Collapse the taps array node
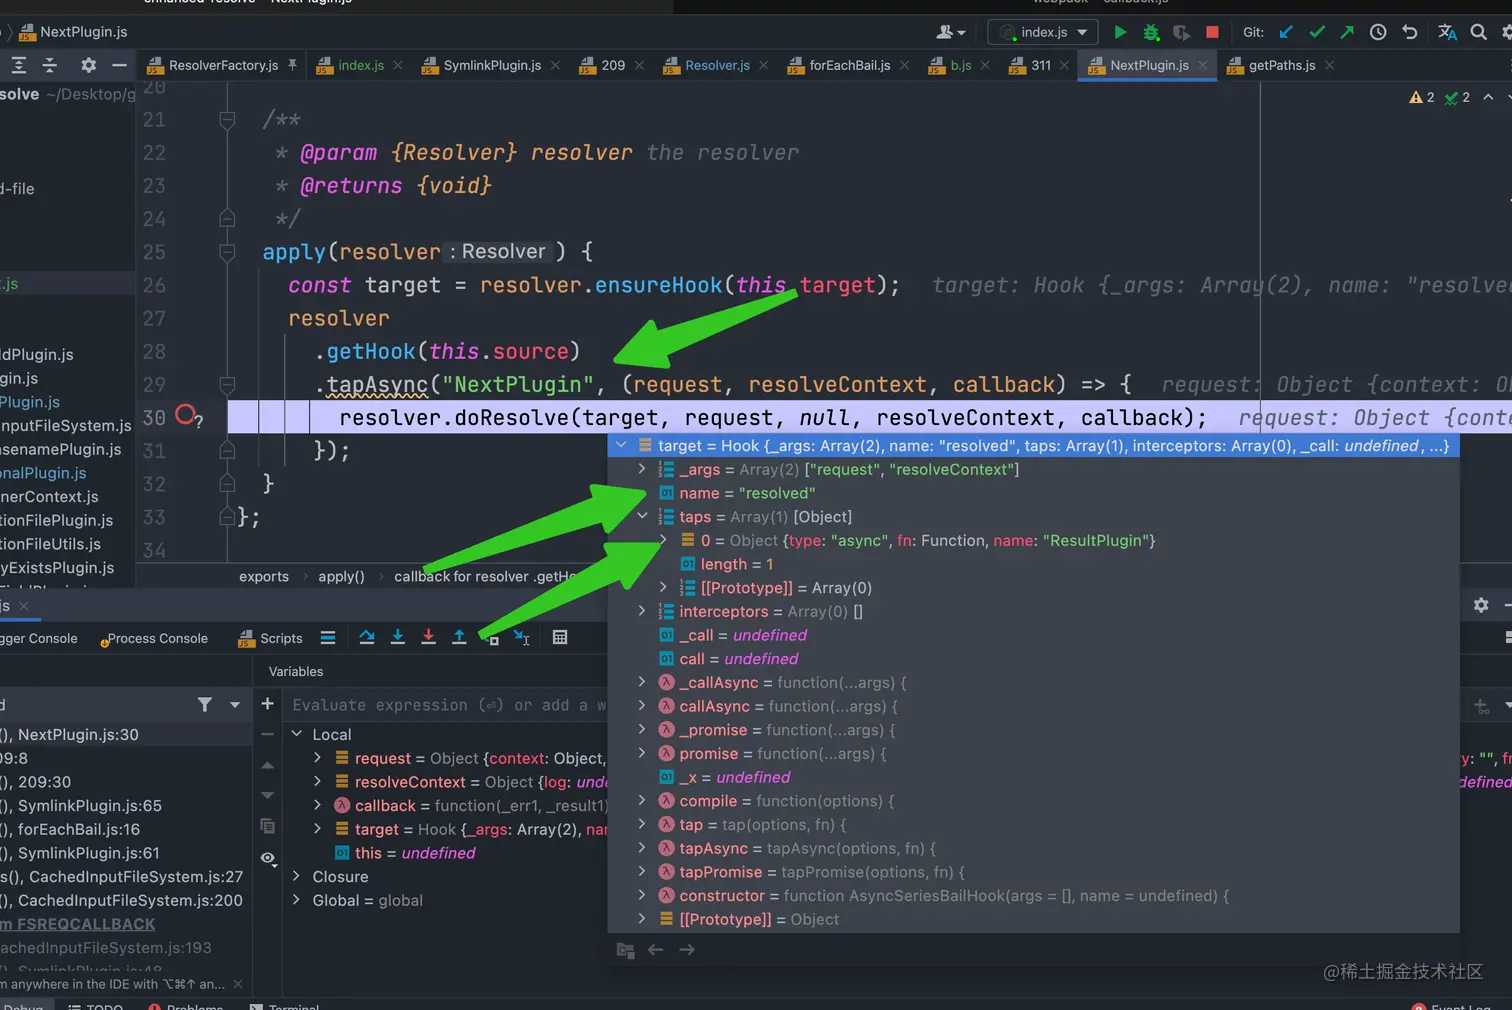1512x1010 pixels. (x=642, y=517)
